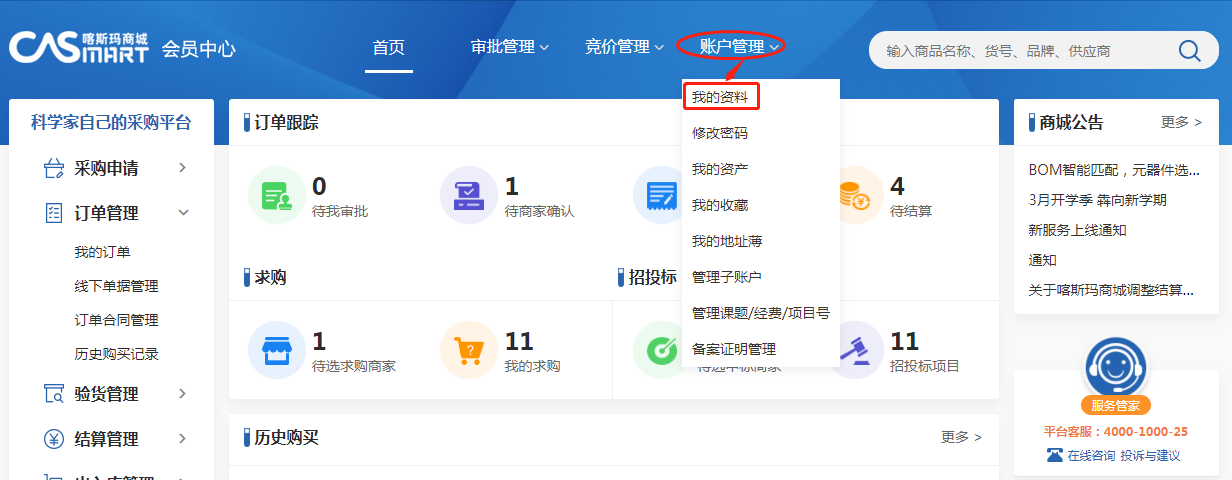The width and height of the screenshot is (1232, 480).
Task: Expand the 结算管理 sidebar section
Action: (115, 439)
